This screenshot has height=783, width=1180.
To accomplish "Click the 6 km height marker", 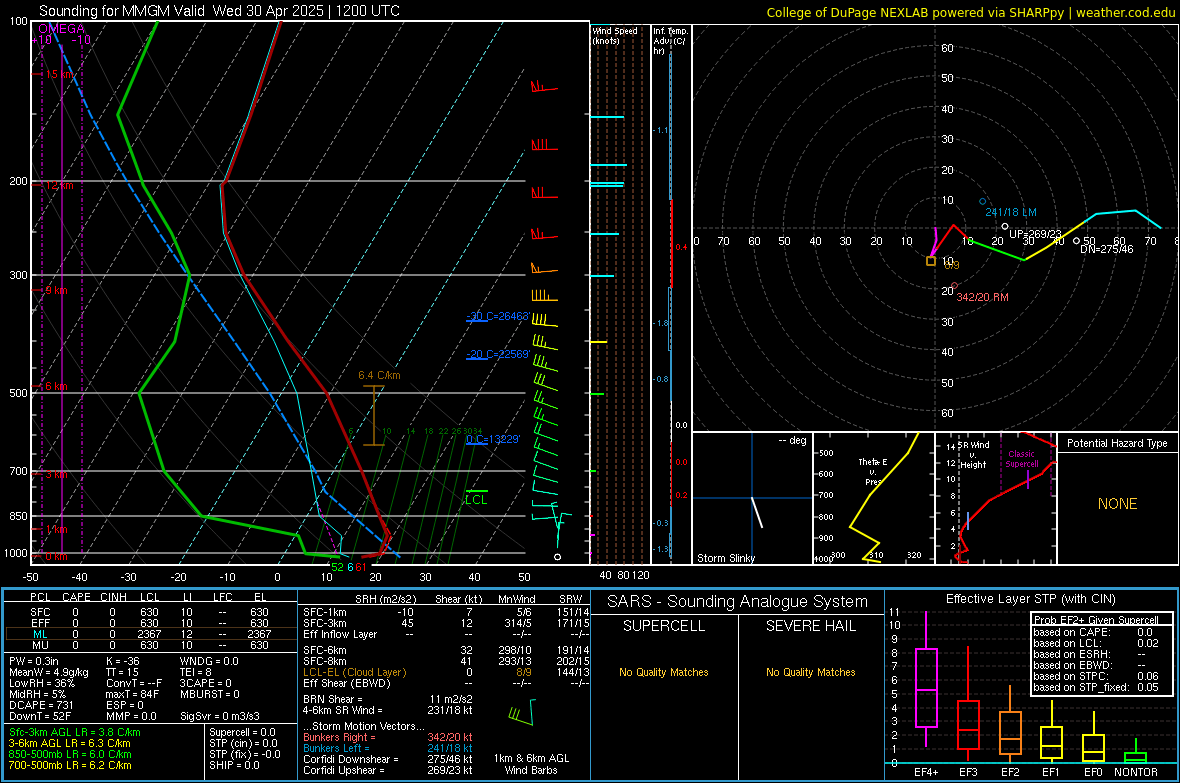I will [57, 386].
